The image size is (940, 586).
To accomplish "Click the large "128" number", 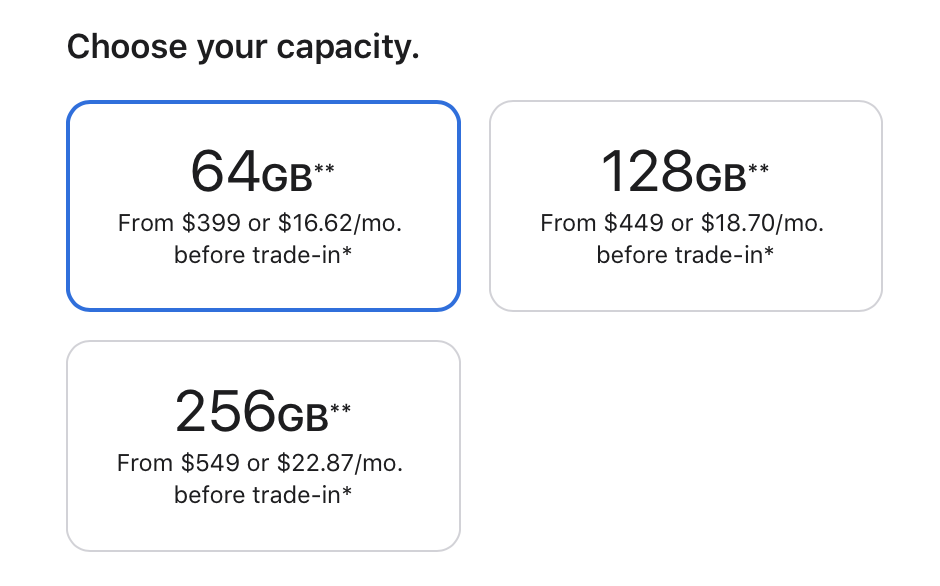I will pos(647,172).
